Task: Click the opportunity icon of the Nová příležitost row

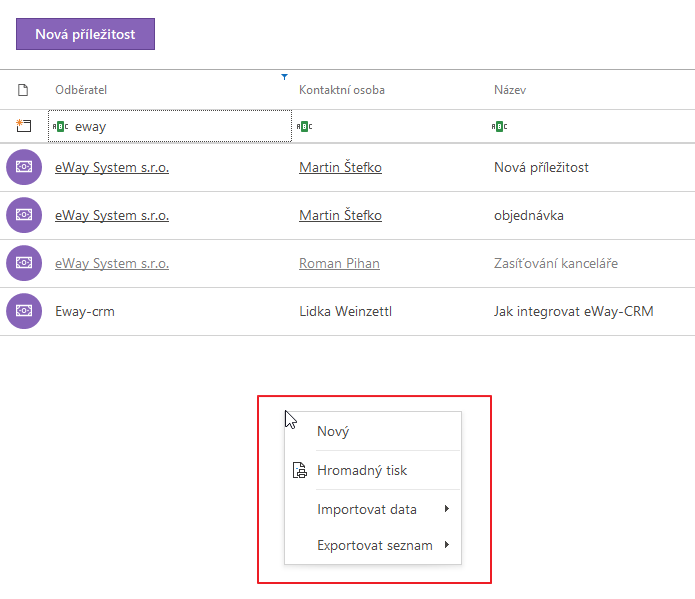Action: [x=24, y=167]
